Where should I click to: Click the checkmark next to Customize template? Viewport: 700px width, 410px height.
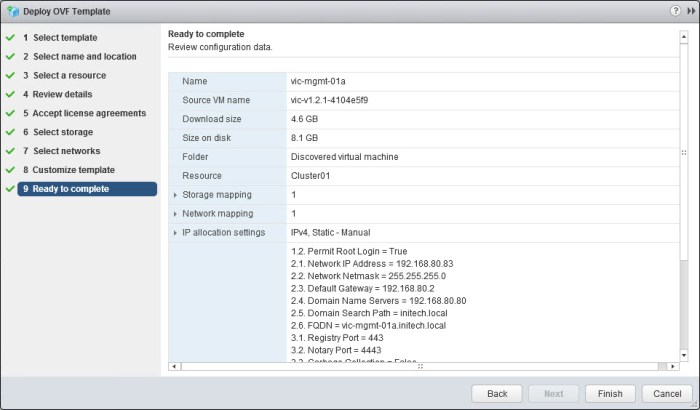click(9, 170)
